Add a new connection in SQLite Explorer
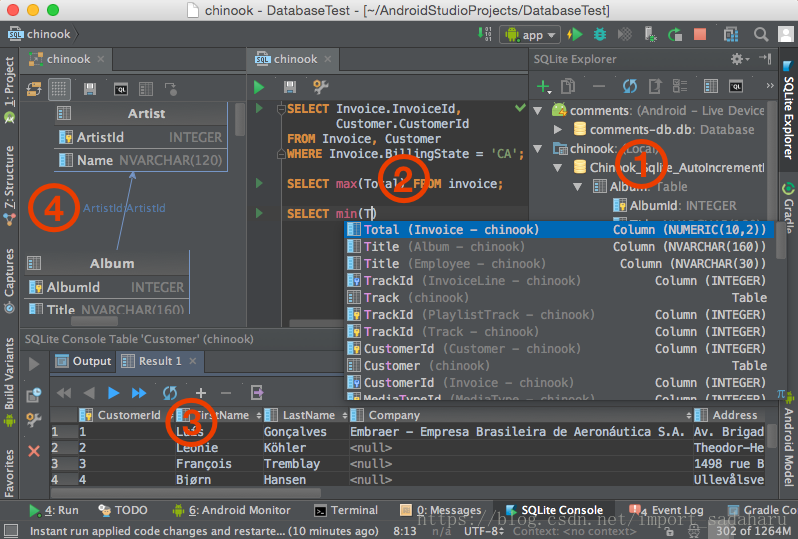798x539 pixels. (x=544, y=87)
